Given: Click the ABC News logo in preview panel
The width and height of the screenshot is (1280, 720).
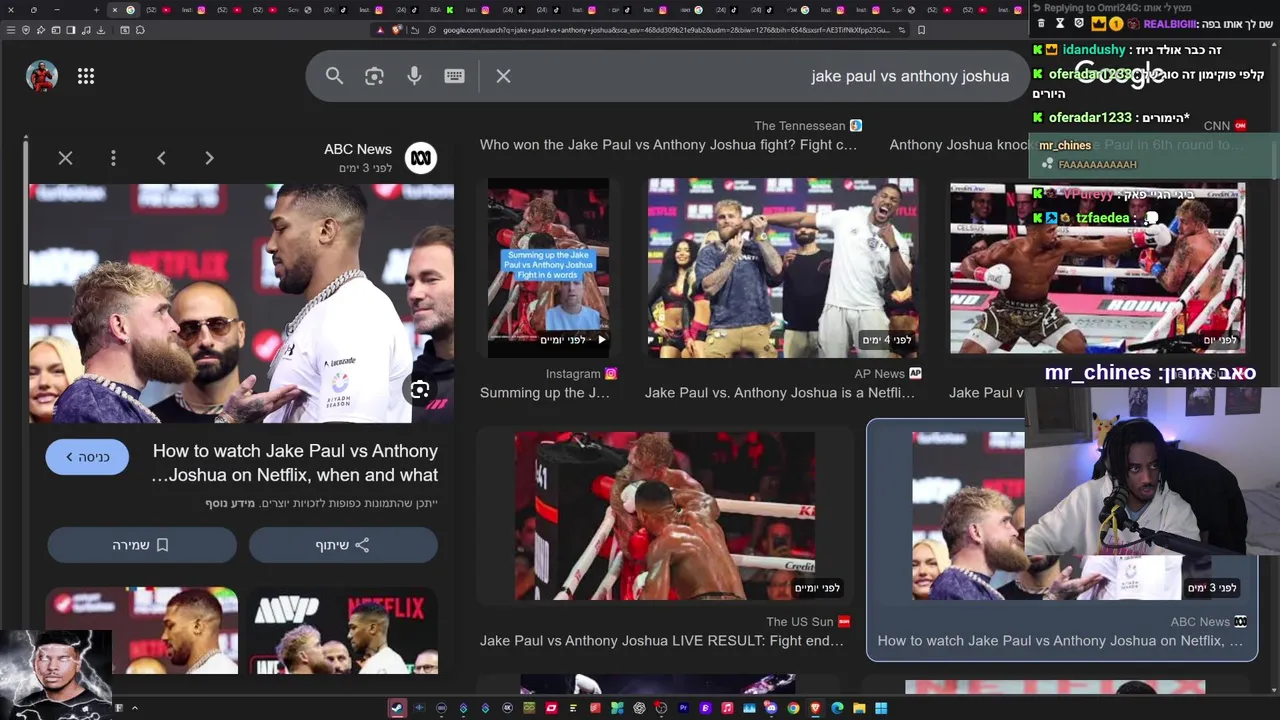Looking at the screenshot, I should coord(421,158).
